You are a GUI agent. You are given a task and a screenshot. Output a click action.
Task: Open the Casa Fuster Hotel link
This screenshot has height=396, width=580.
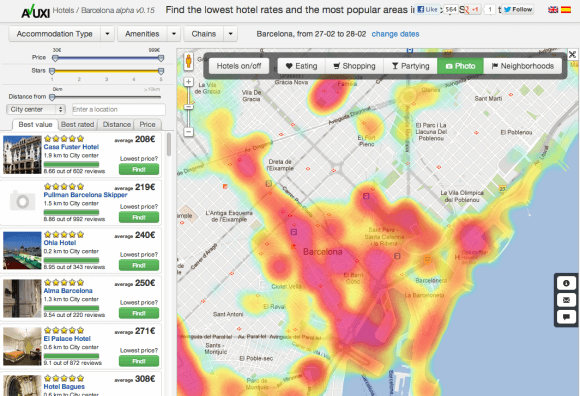point(71,147)
